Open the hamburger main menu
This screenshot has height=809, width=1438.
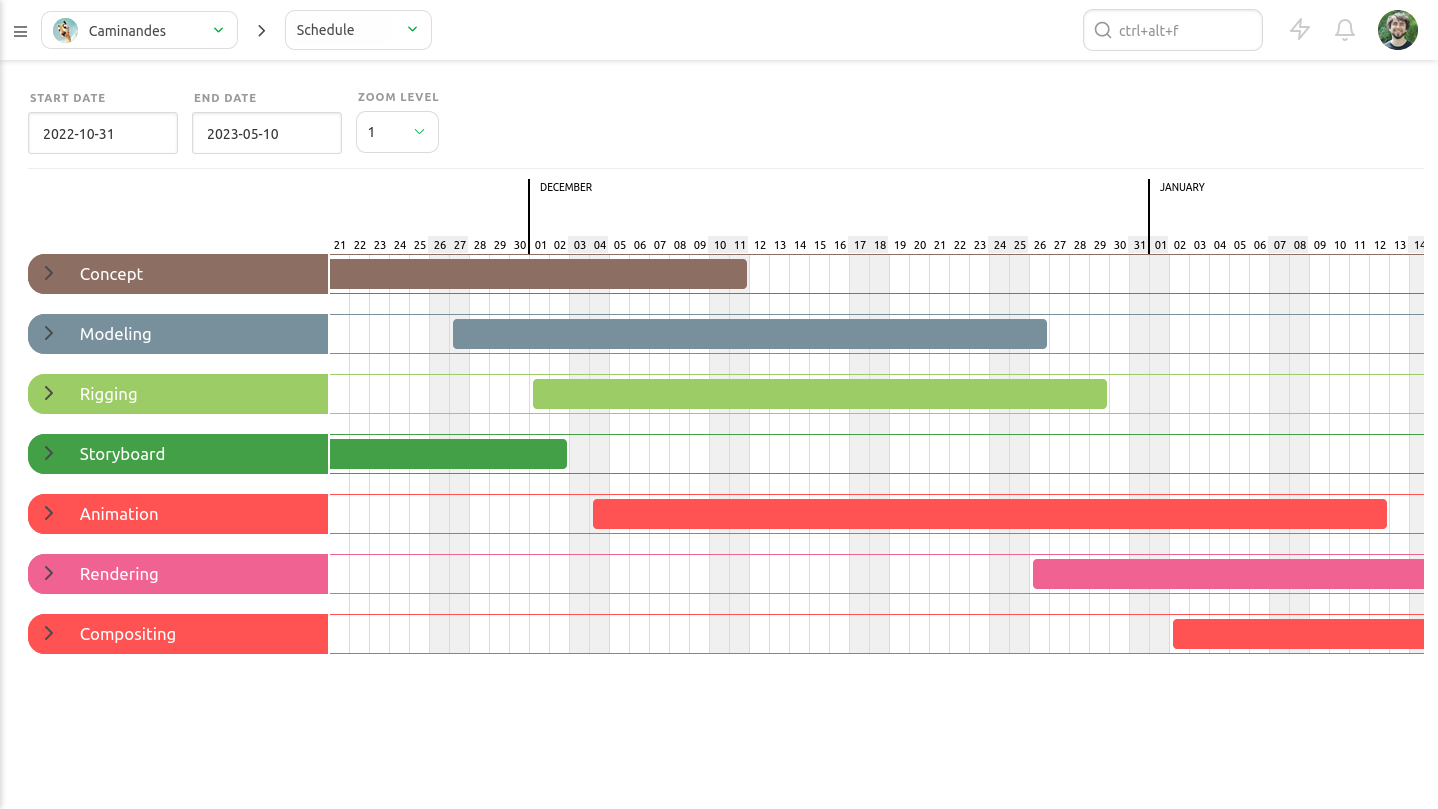(x=20, y=31)
